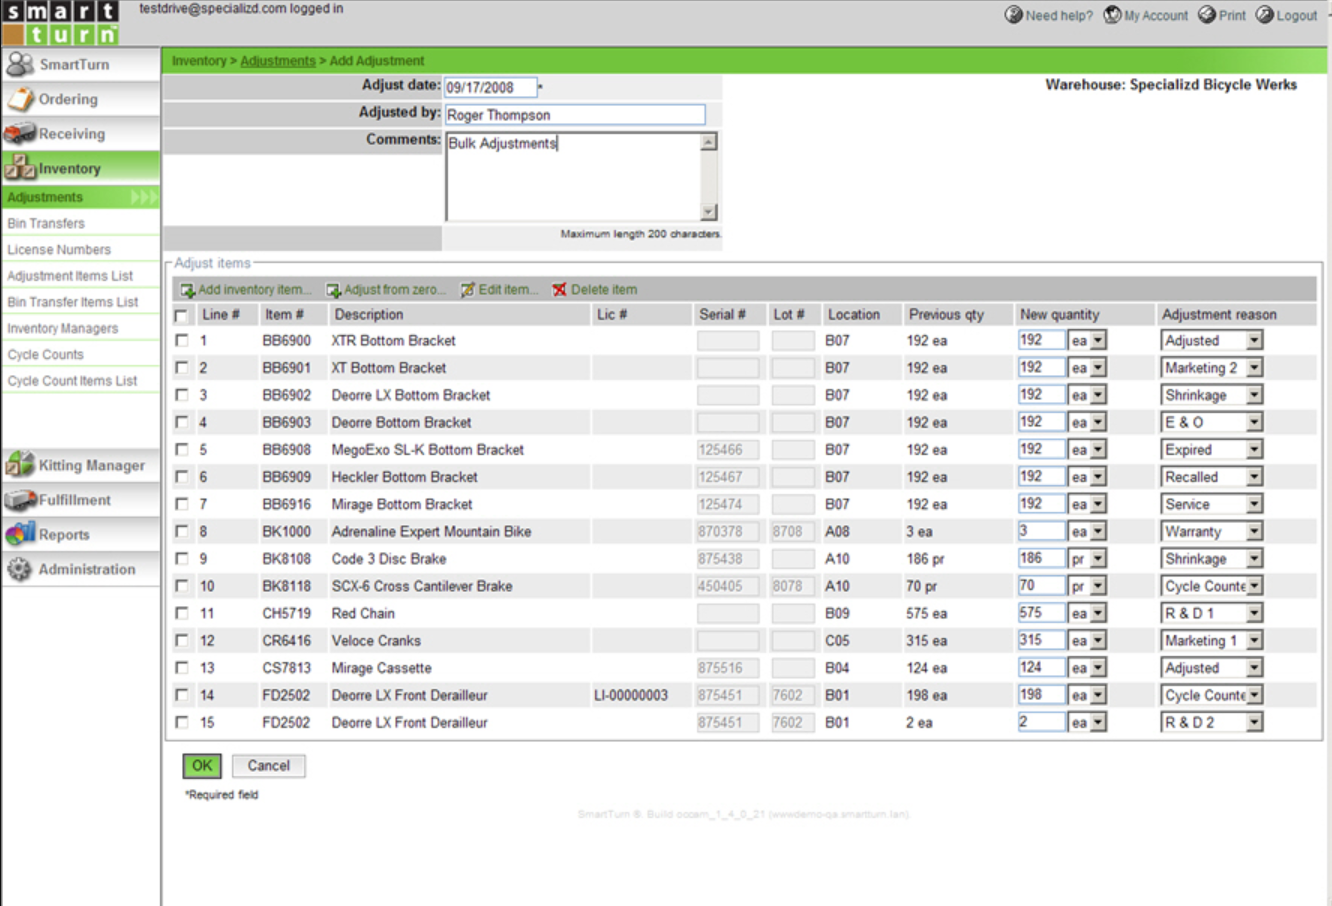Screen dimensions: 1332x906
Task: Click the Cancel button
Action: (269, 766)
